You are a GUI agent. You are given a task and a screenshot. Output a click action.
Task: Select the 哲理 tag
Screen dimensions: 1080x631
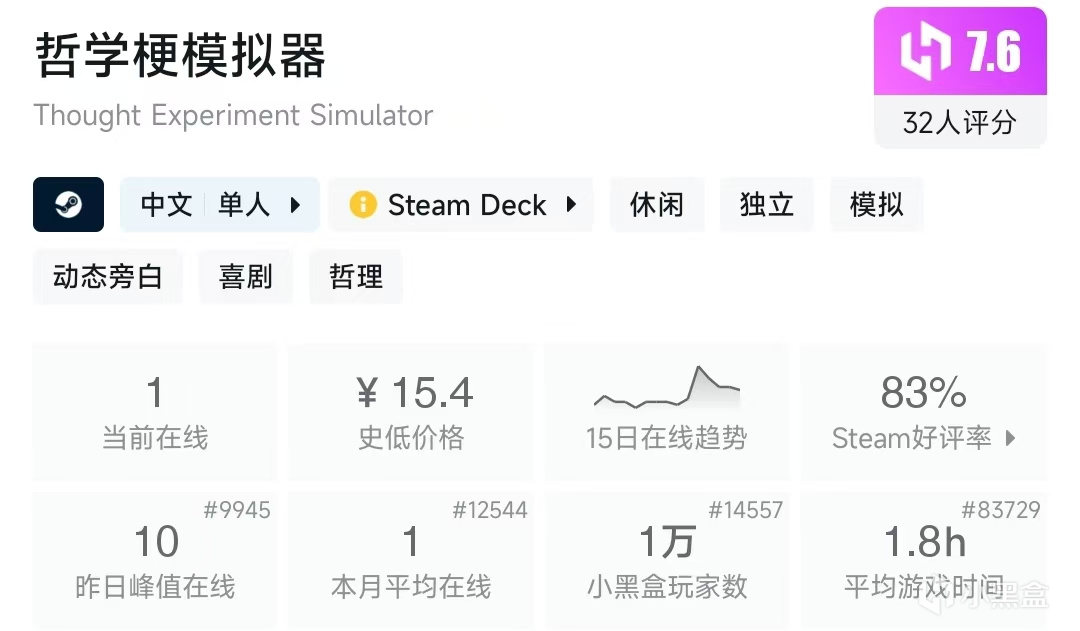pyautogui.click(x=356, y=277)
